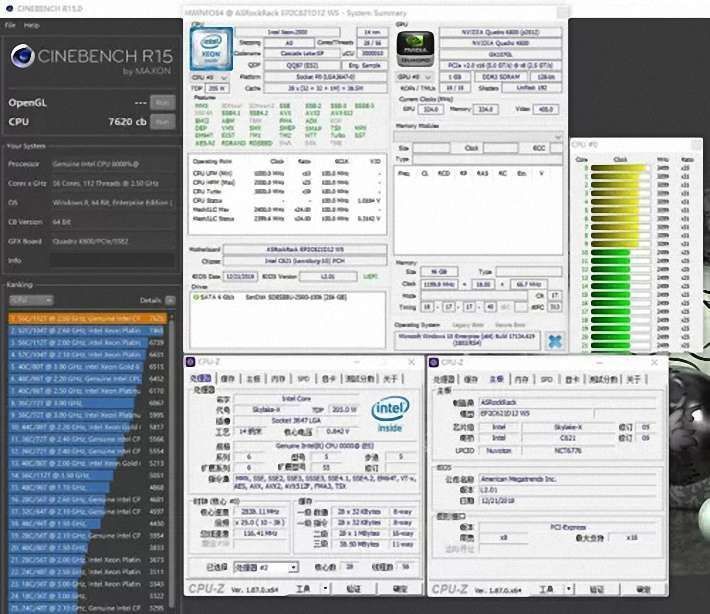
Task: Click the Cinebench ranking list scrollbar
Action: (x=172, y=462)
